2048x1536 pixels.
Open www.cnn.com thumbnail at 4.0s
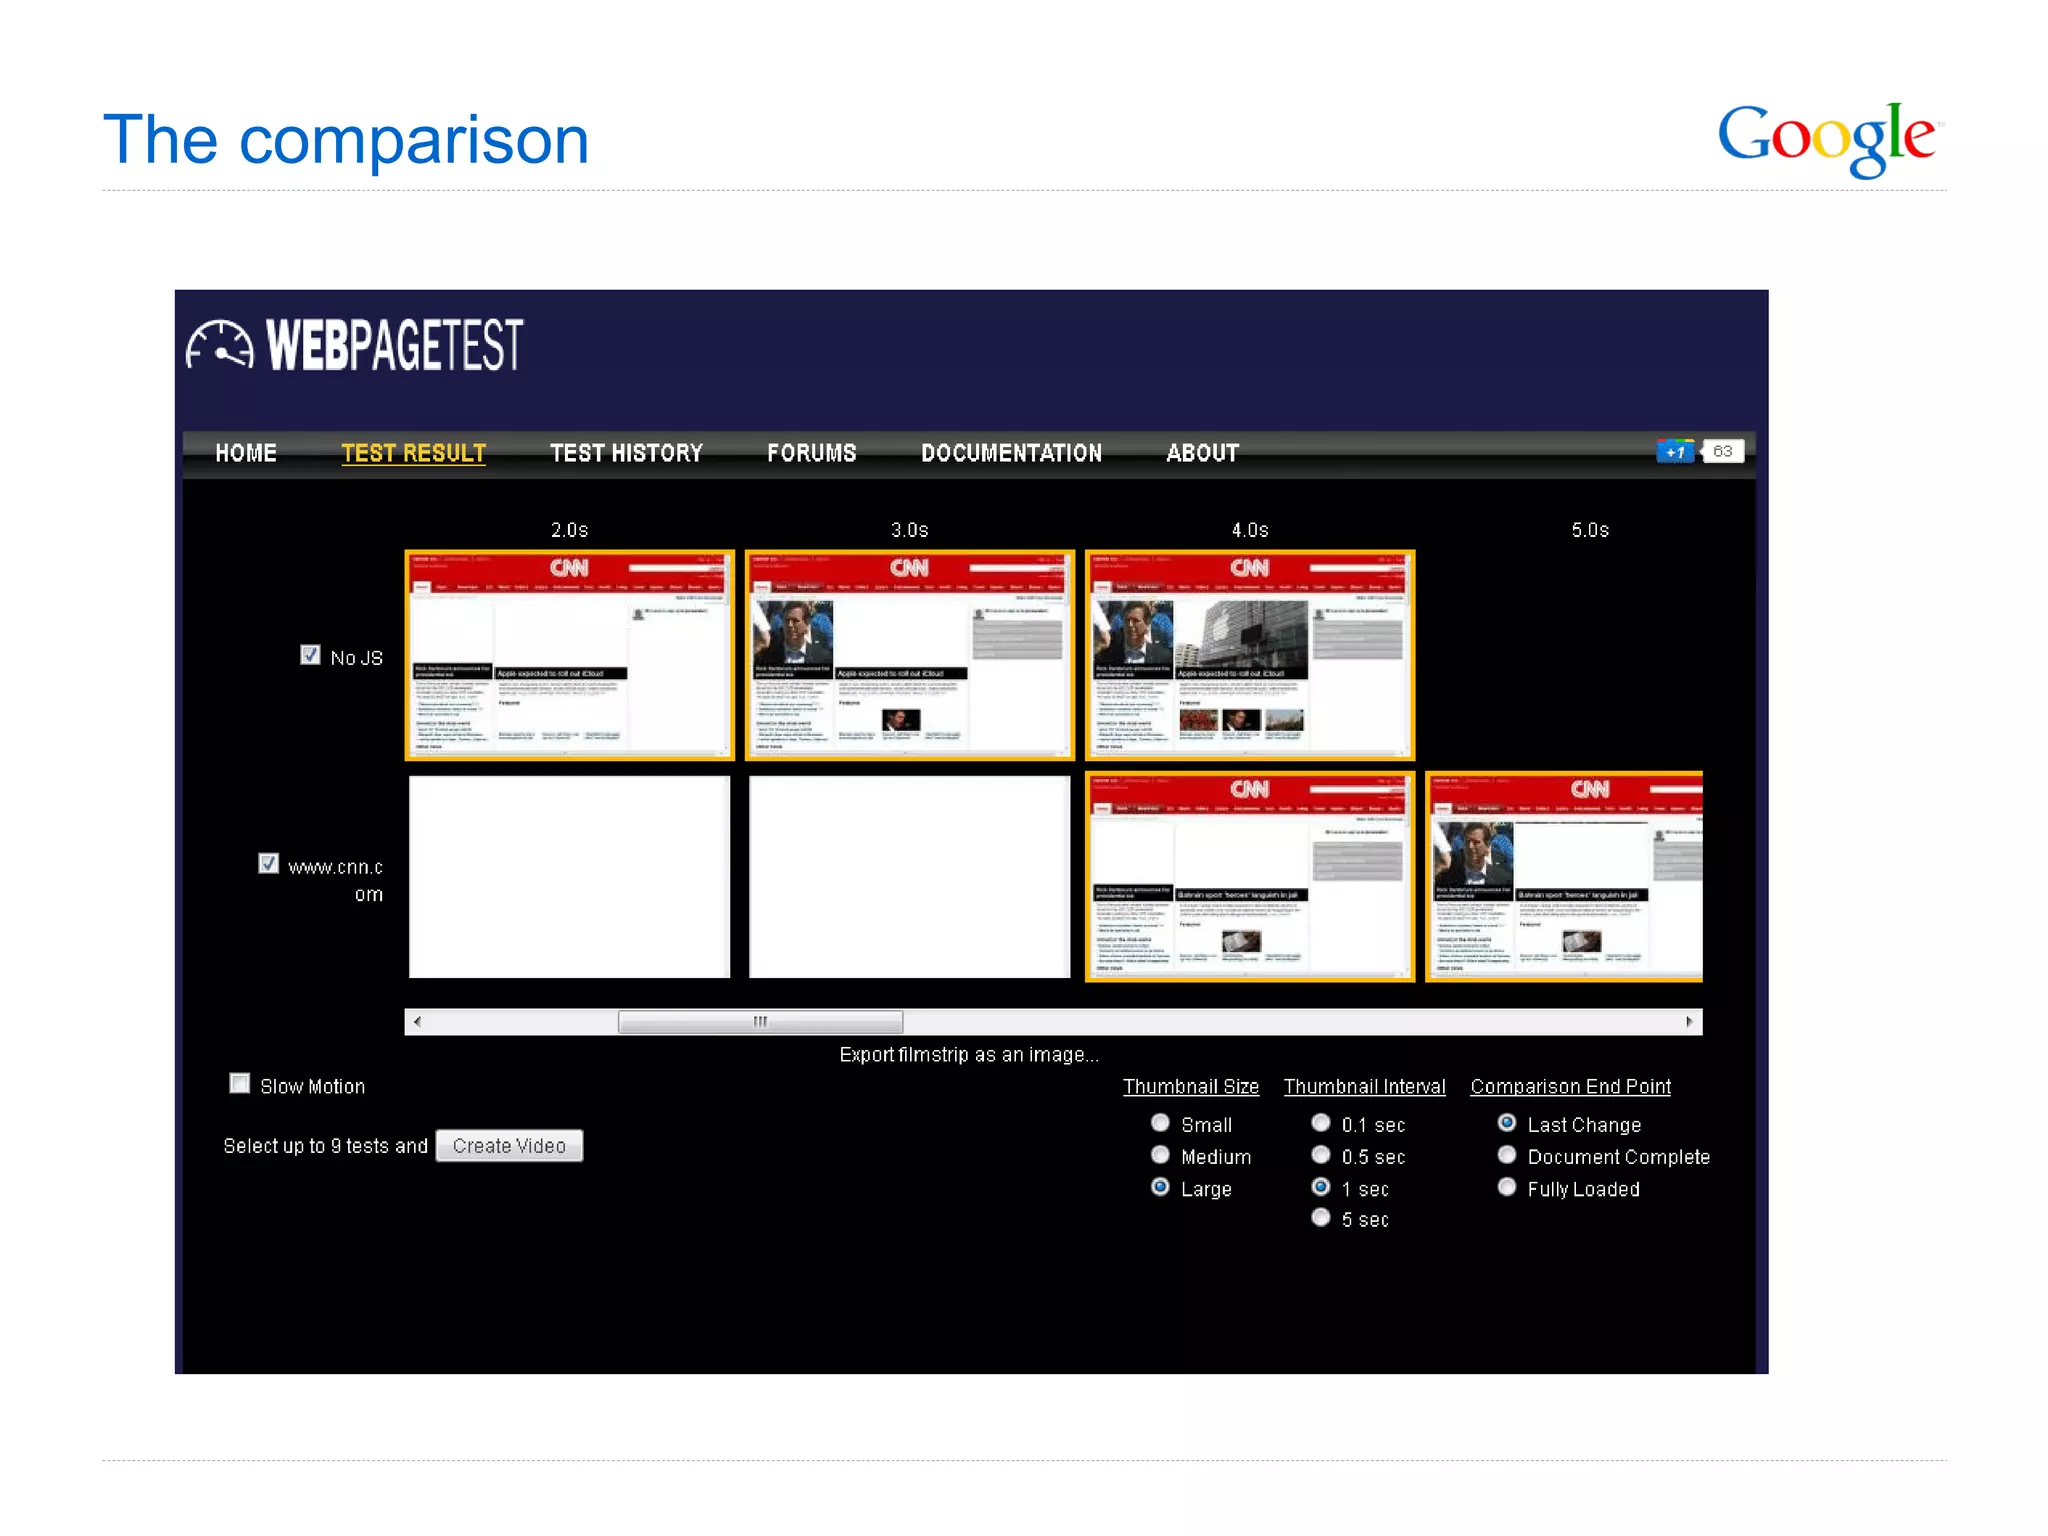click(1250, 877)
